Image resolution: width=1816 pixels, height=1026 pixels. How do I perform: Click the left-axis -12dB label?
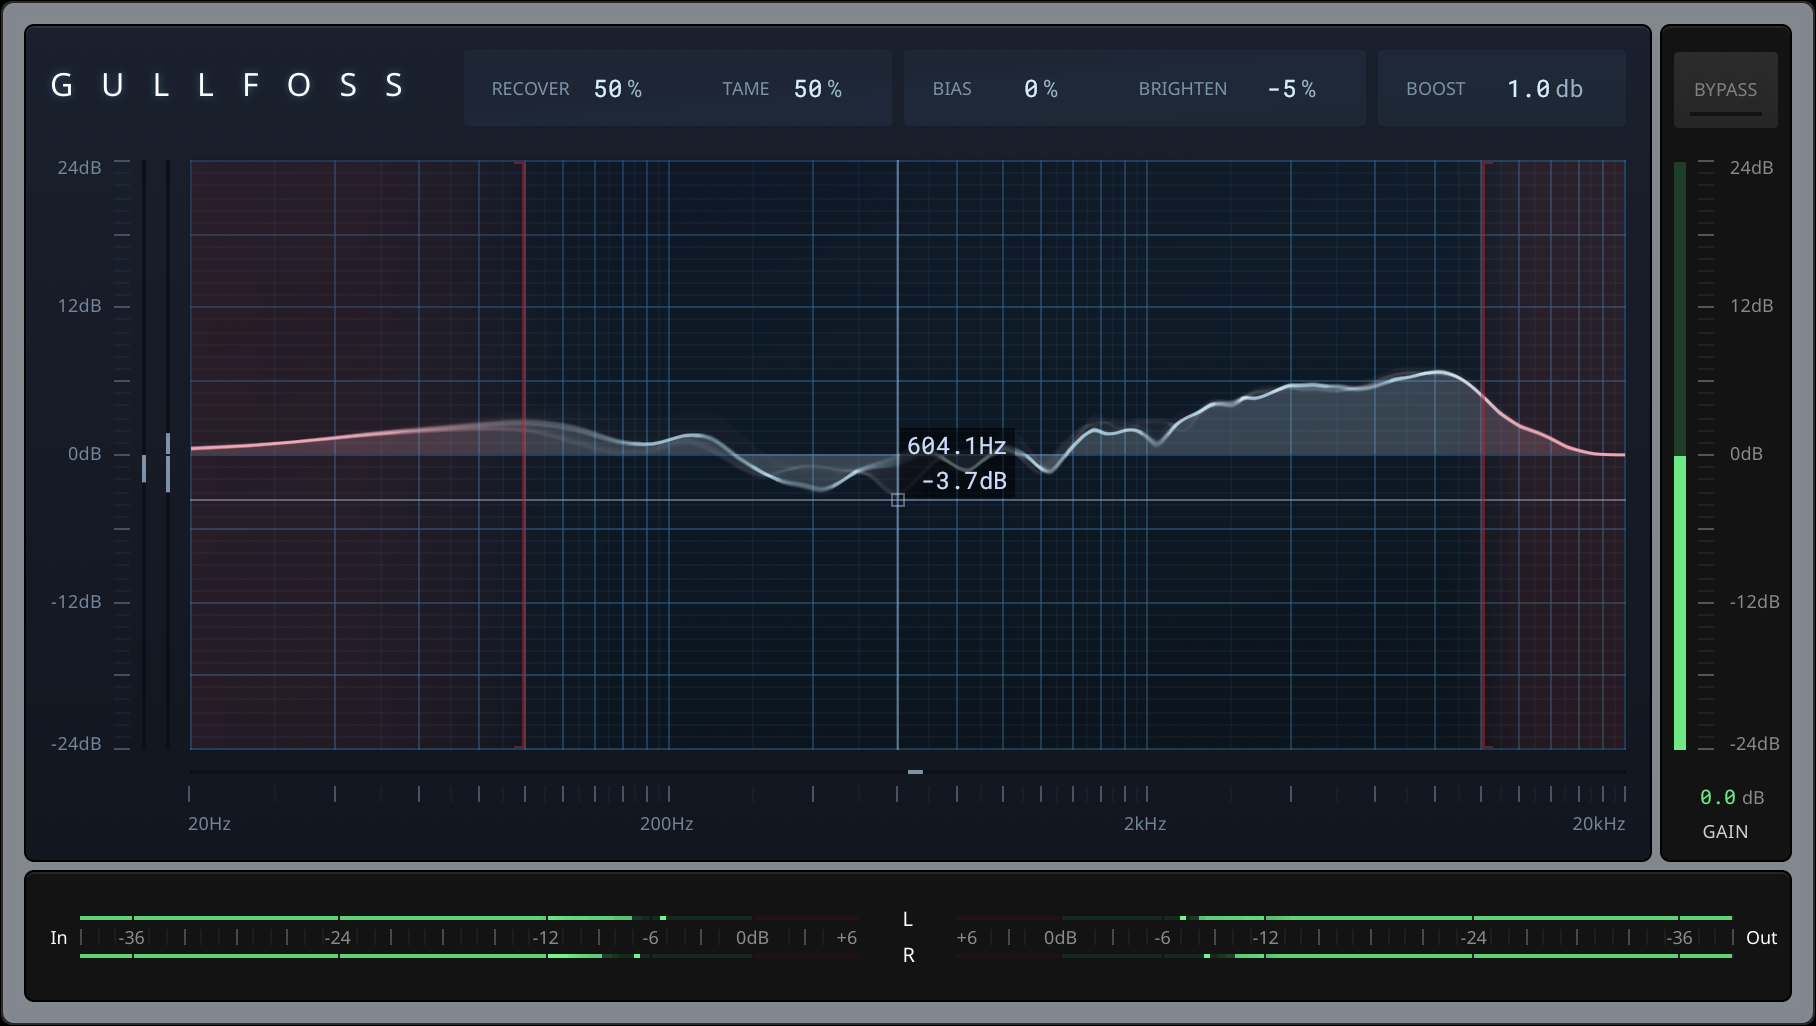pyautogui.click(x=76, y=602)
